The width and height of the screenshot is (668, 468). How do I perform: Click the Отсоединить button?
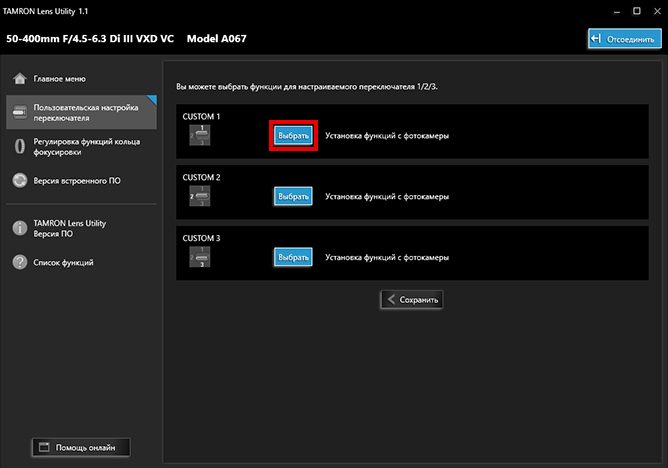pos(625,39)
